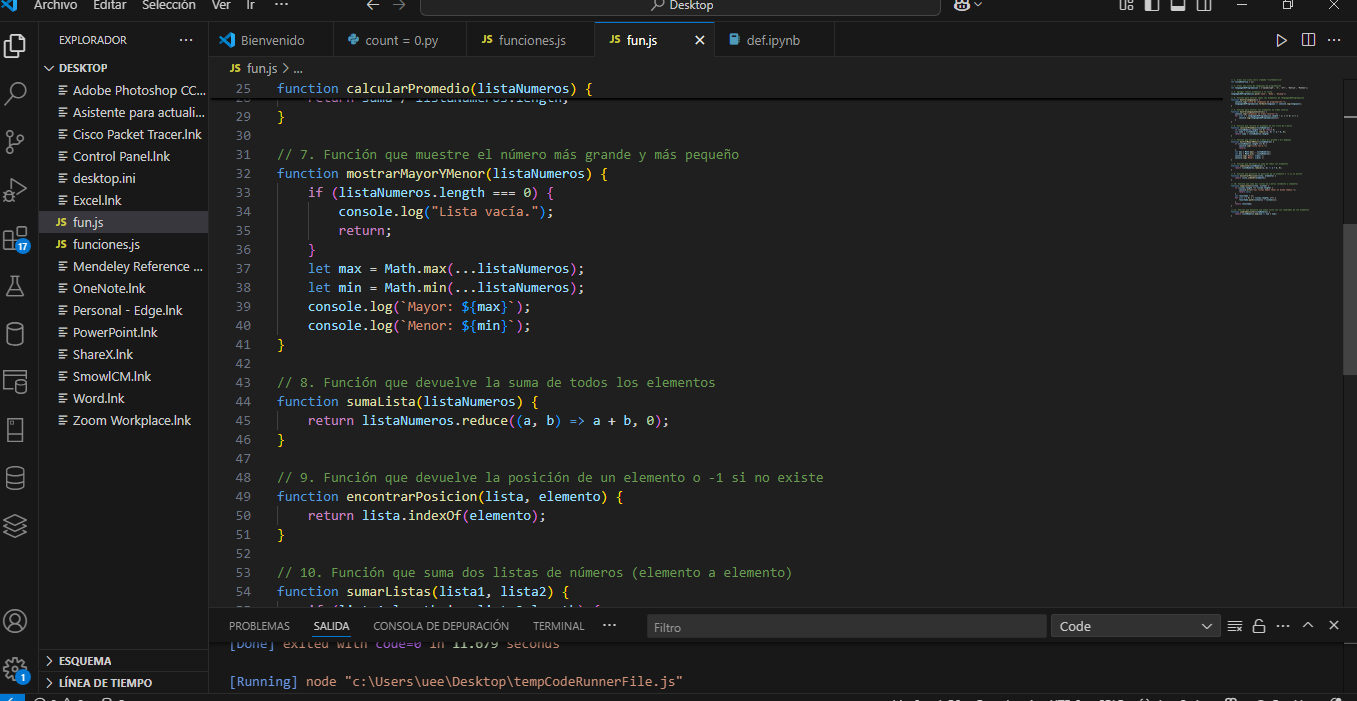Open the Selección menu
Screen dimensions: 1357x701
(x=169, y=5)
